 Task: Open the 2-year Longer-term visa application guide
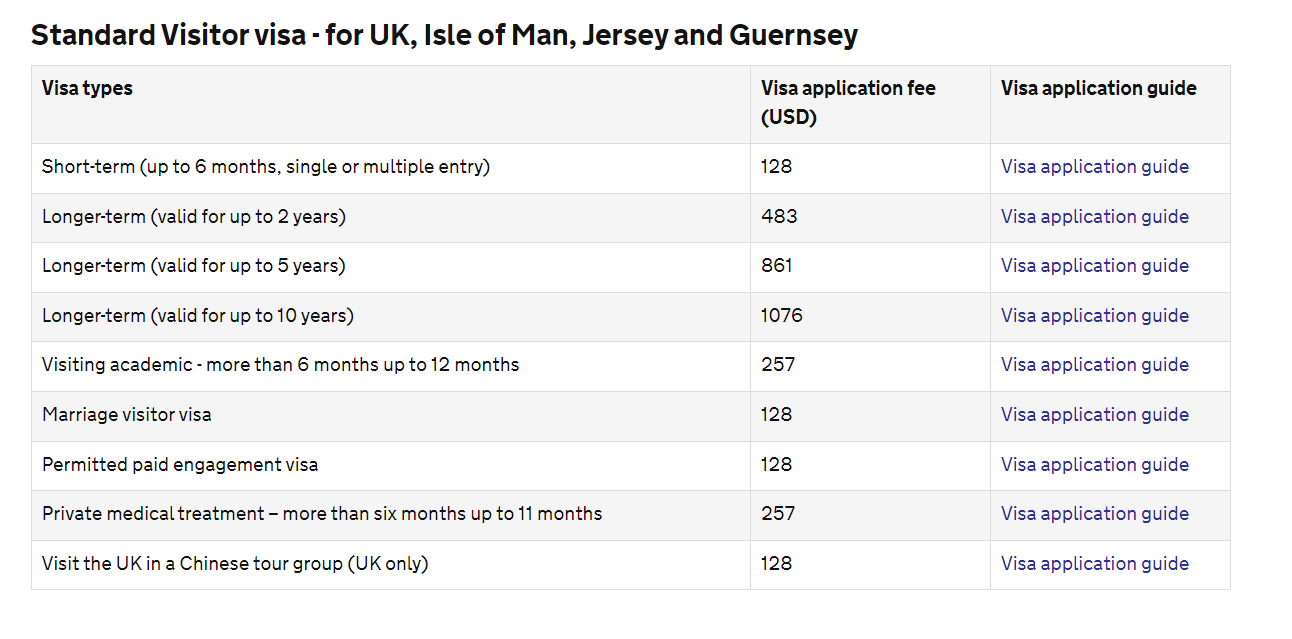coord(1094,217)
